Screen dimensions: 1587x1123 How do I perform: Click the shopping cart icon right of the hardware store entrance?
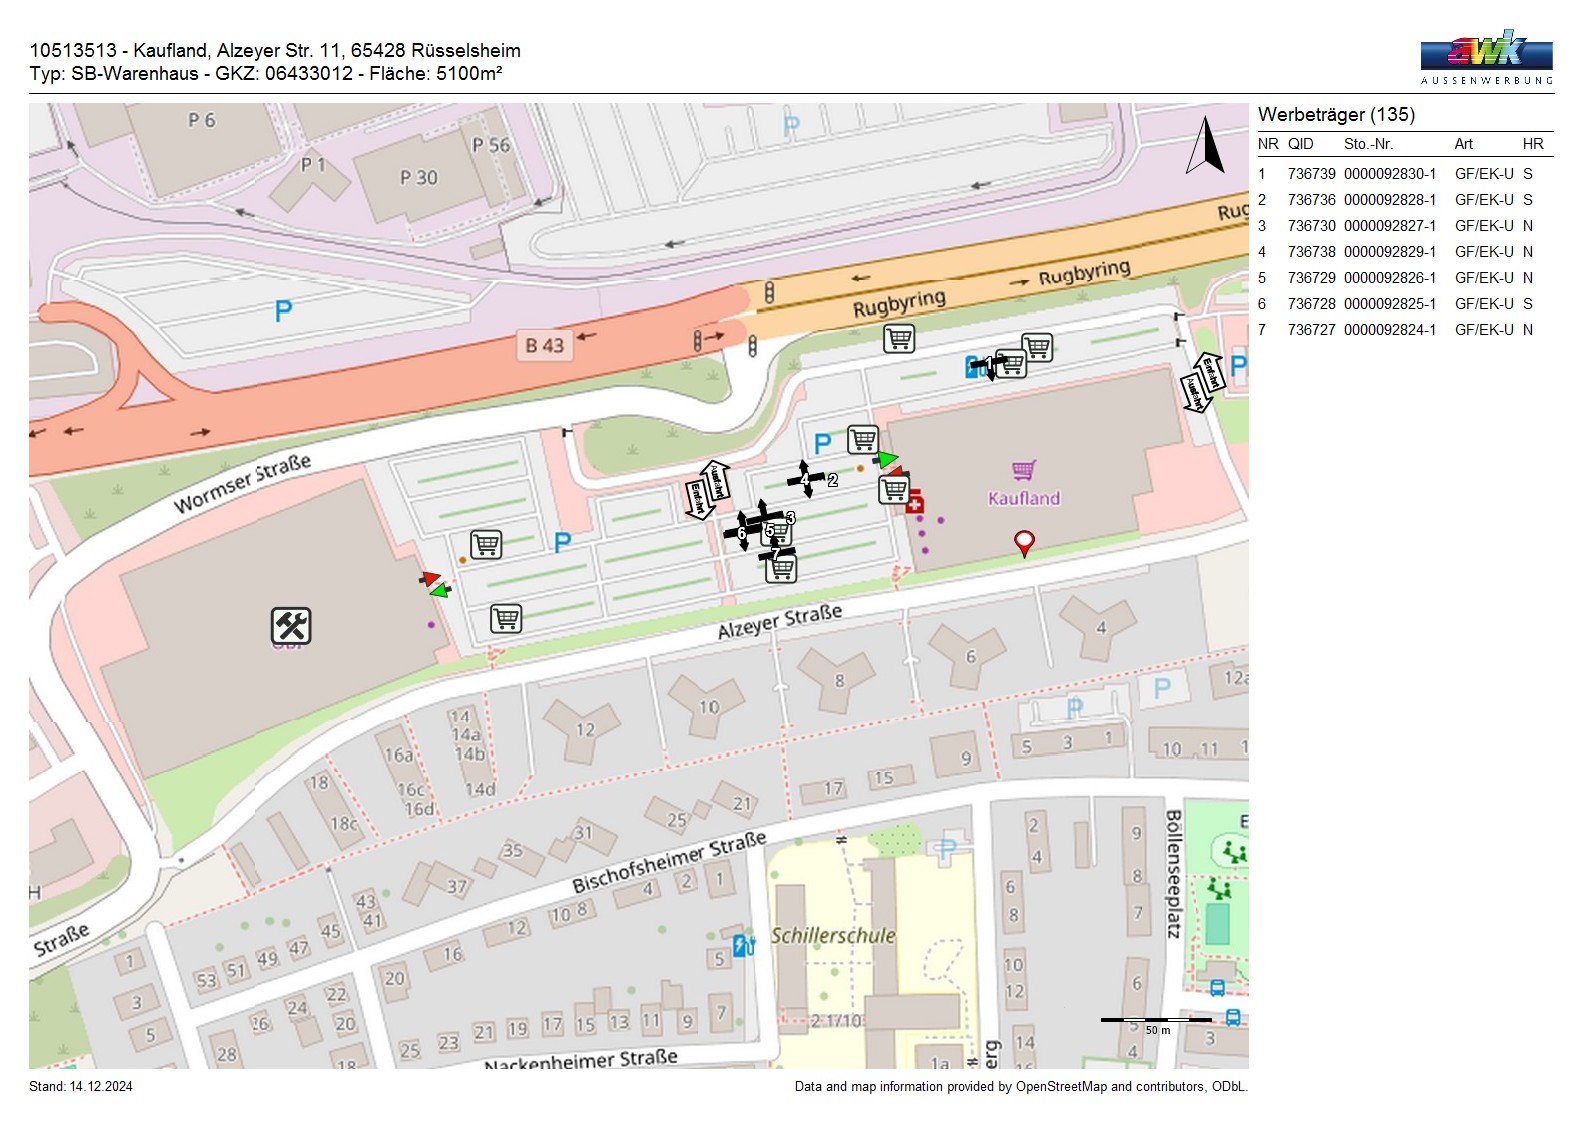[486, 544]
